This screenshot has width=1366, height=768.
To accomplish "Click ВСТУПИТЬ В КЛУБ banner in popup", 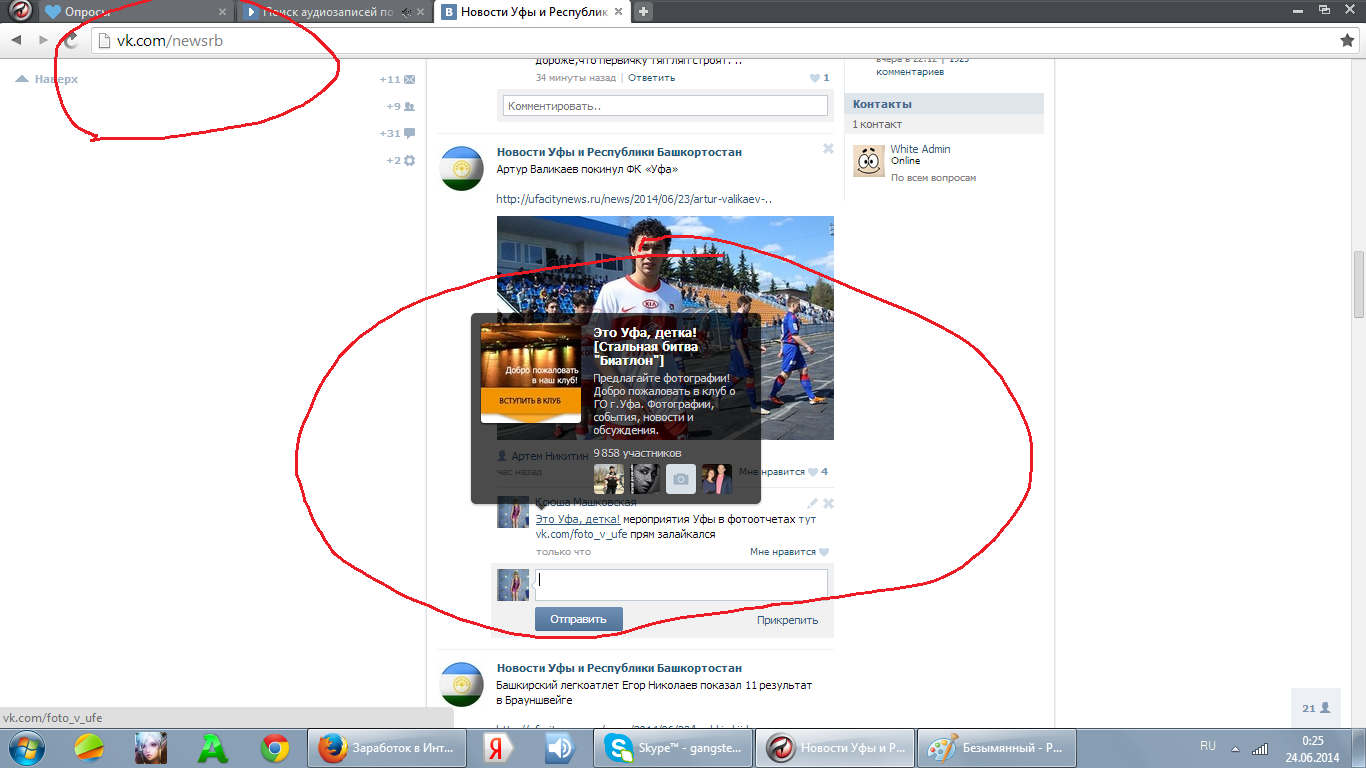I will pyautogui.click(x=531, y=401).
